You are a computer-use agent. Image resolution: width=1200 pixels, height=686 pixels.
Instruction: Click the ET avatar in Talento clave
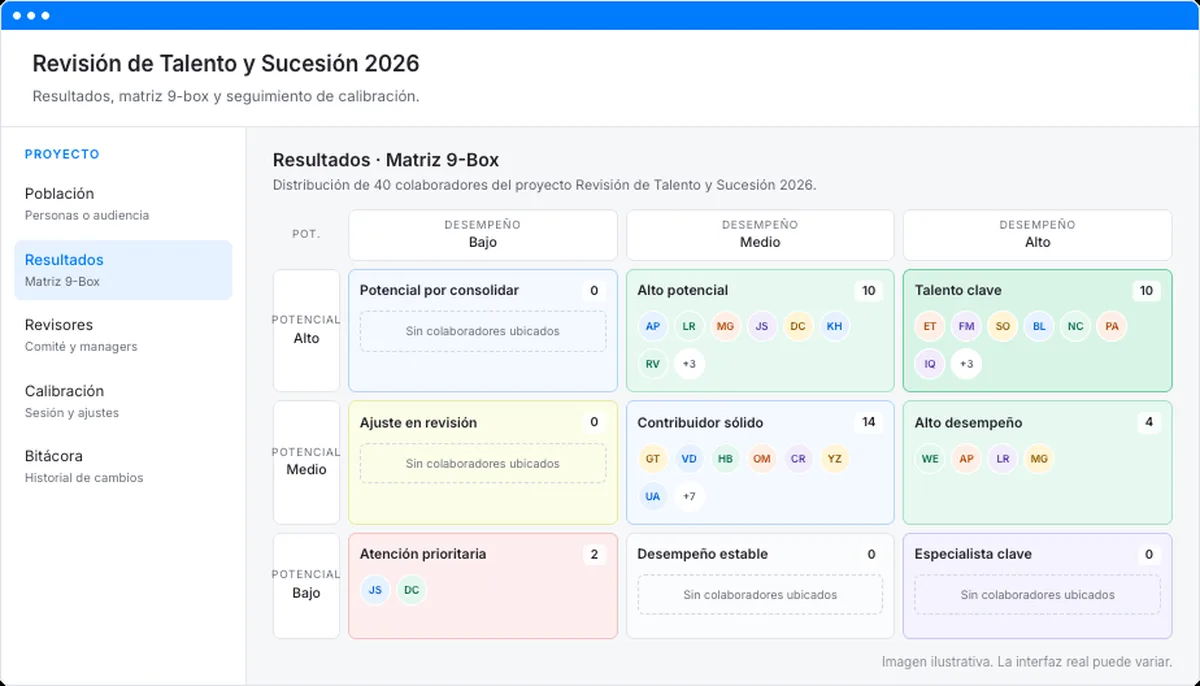pyautogui.click(x=930, y=326)
